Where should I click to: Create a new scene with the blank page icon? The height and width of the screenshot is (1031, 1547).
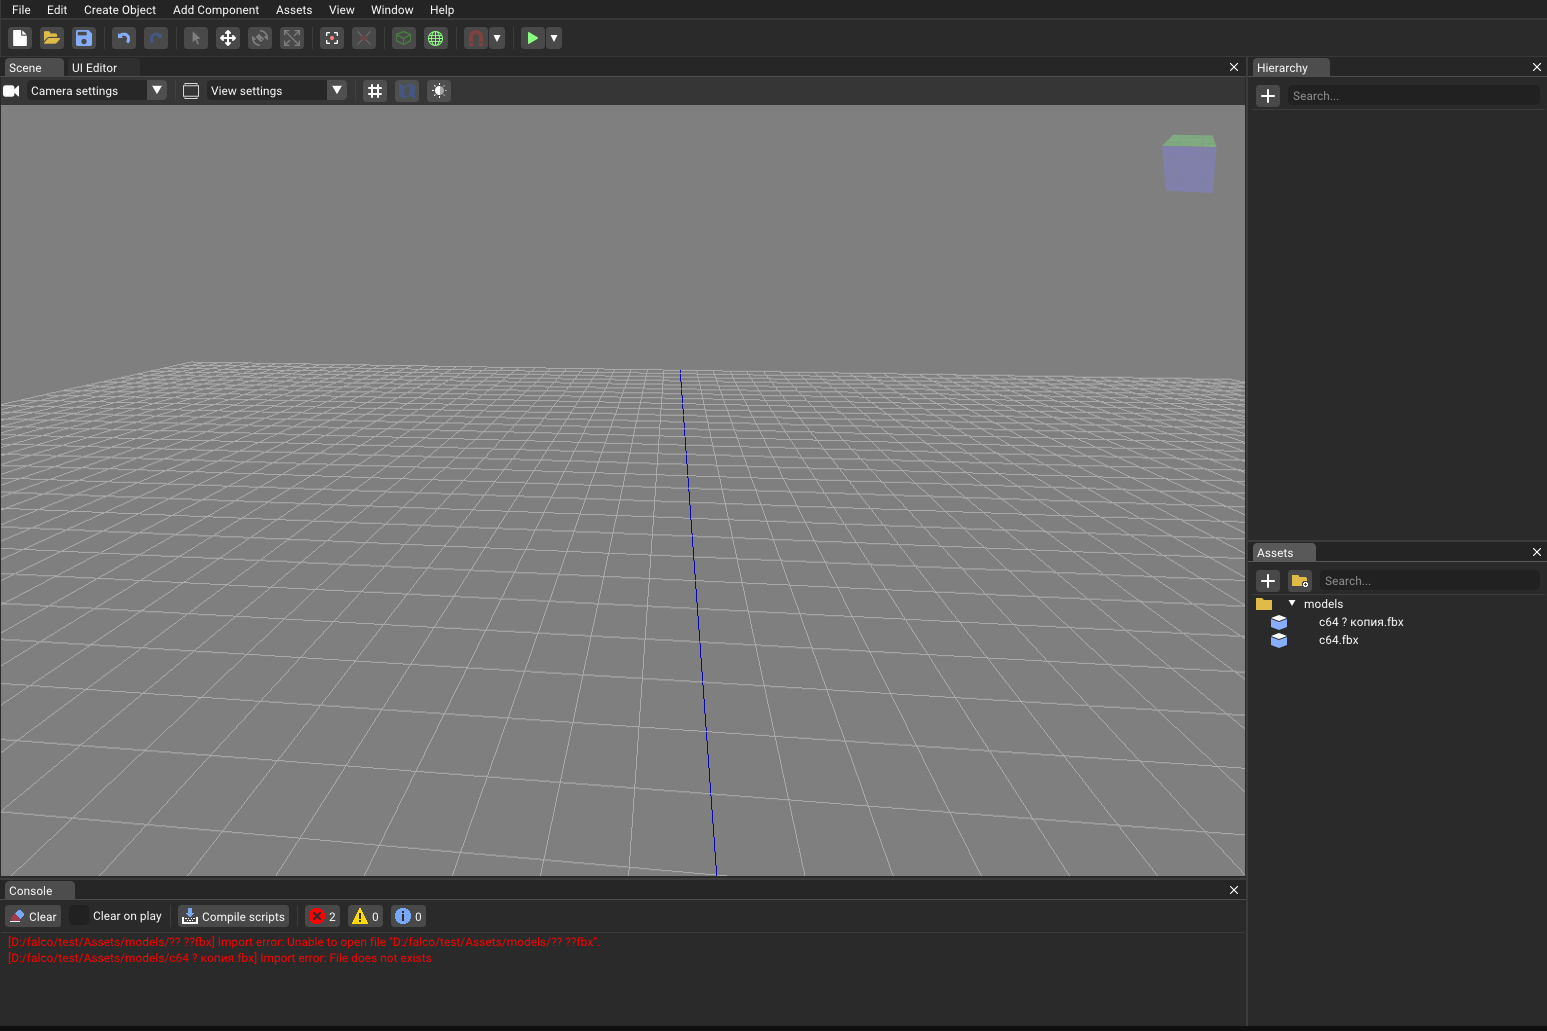[x=20, y=38]
